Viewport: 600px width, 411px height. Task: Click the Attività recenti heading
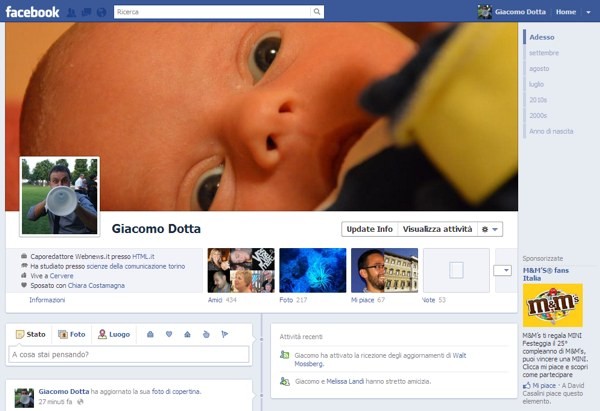tap(301, 337)
